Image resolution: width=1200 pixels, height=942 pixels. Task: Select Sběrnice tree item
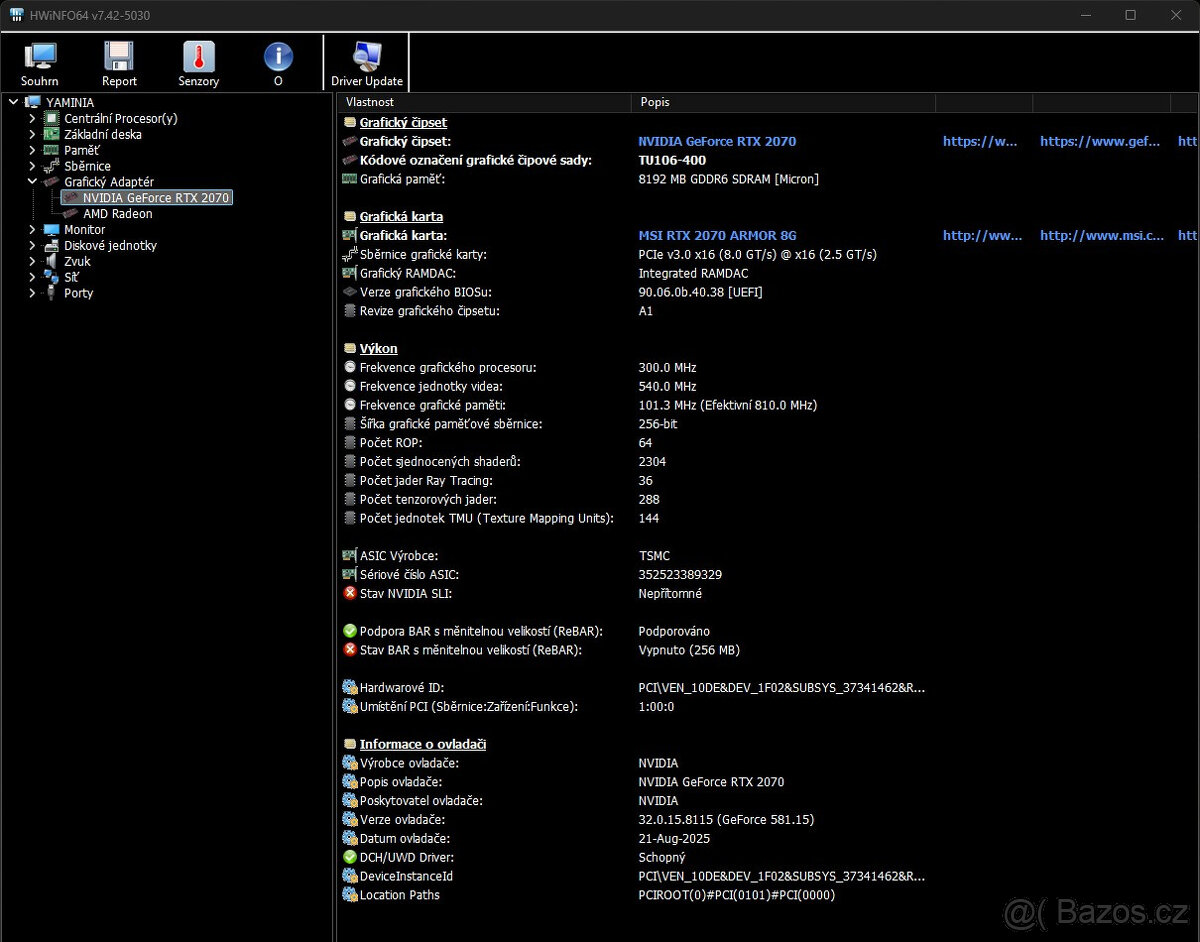tap(88, 166)
